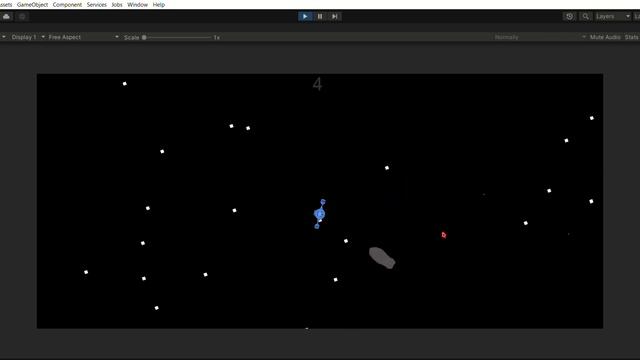Click the Scale slider handle

pos(144,37)
